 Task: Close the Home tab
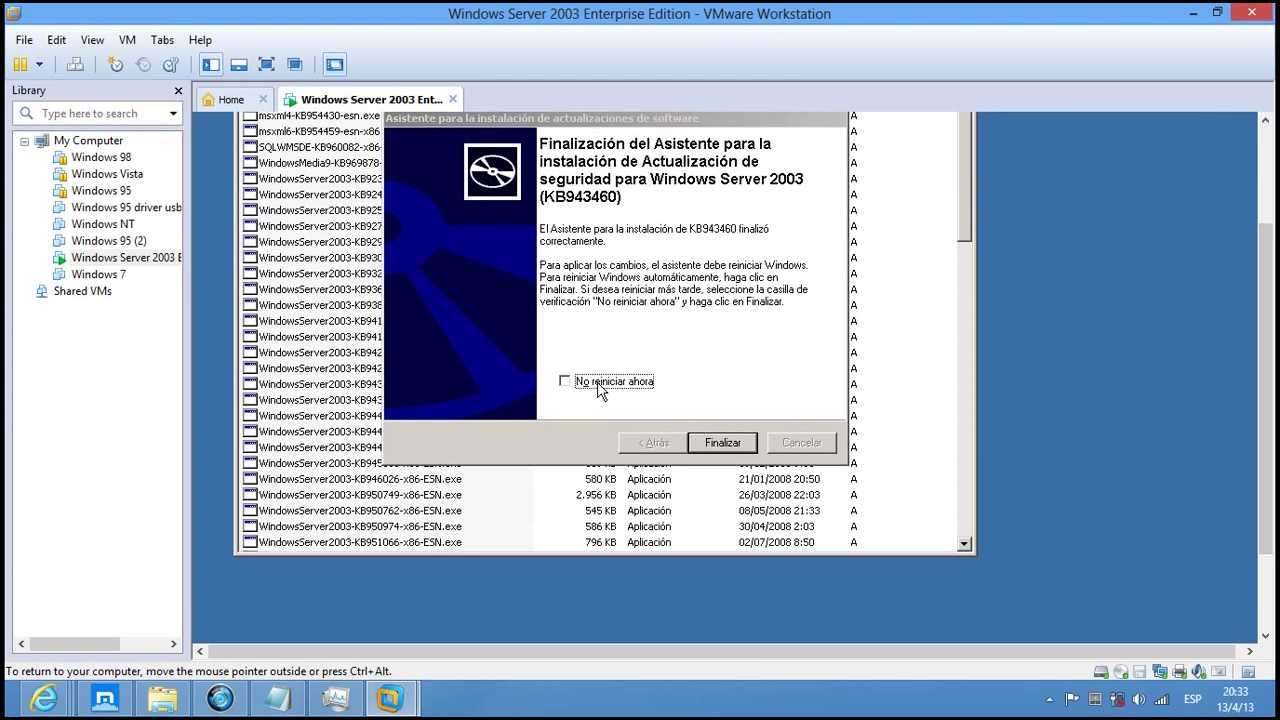click(x=264, y=99)
